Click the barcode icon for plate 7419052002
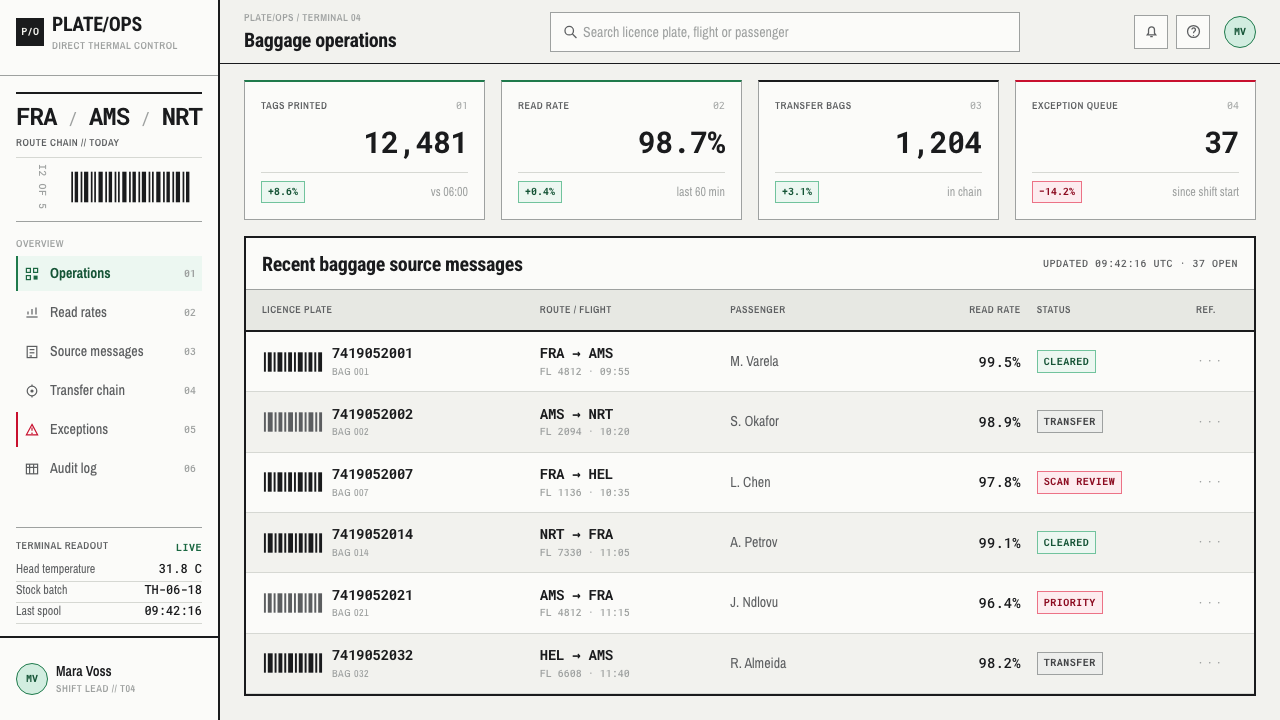The width and height of the screenshot is (1280, 720). tap(293, 422)
